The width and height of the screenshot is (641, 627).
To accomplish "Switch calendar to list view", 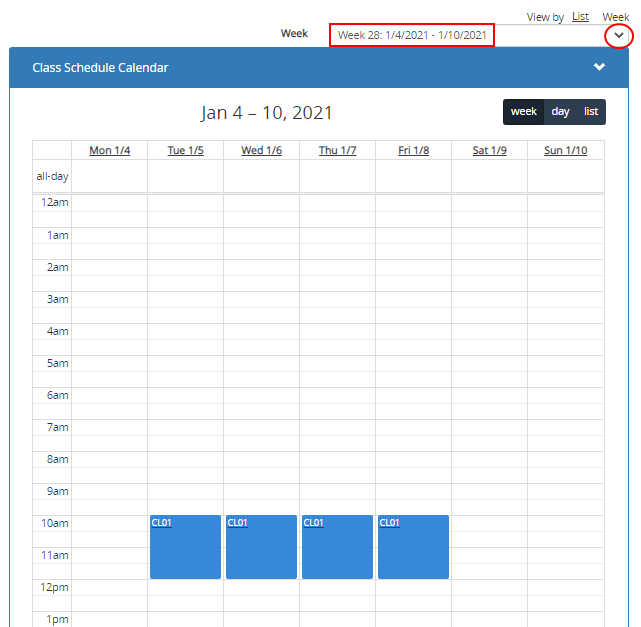I will (591, 112).
